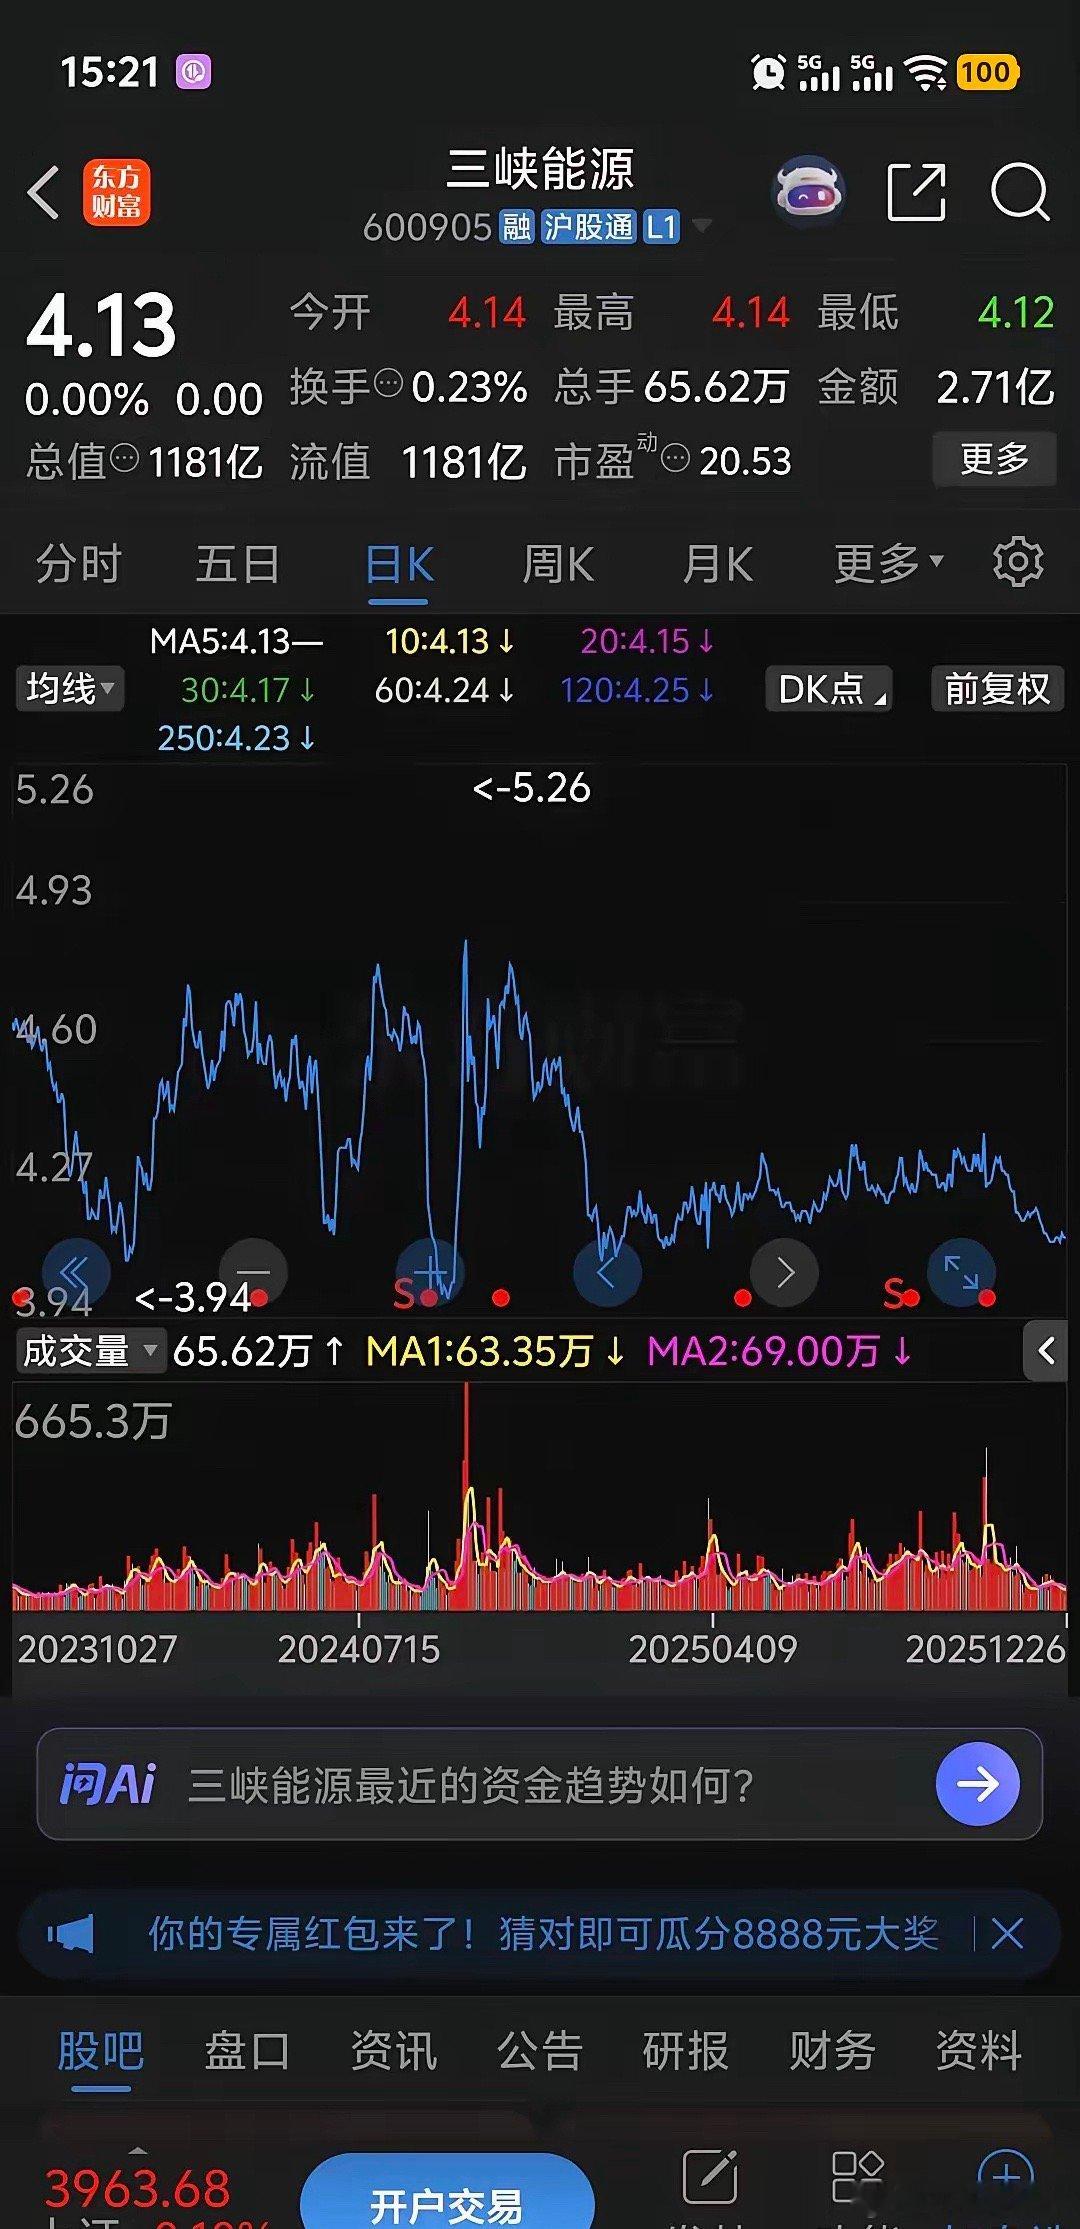
Task: Open the 更多 chart period dropdown
Action: (x=889, y=563)
